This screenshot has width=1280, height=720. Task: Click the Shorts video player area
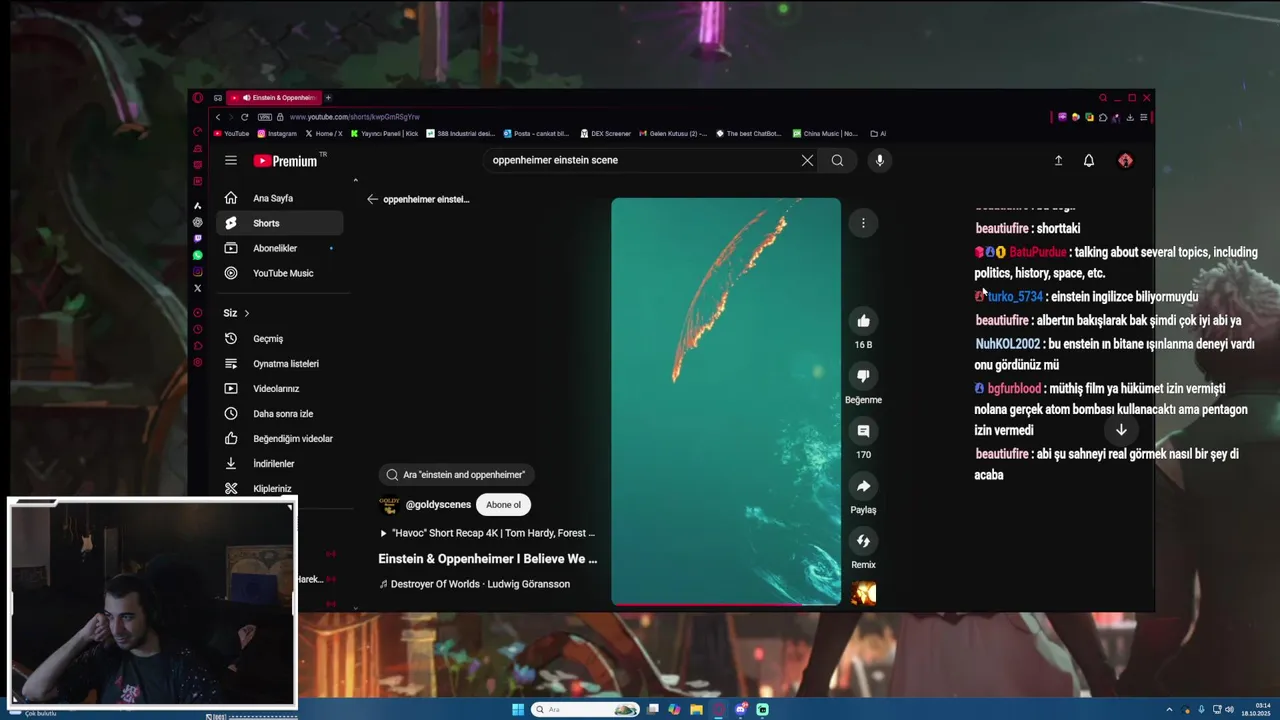726,400
